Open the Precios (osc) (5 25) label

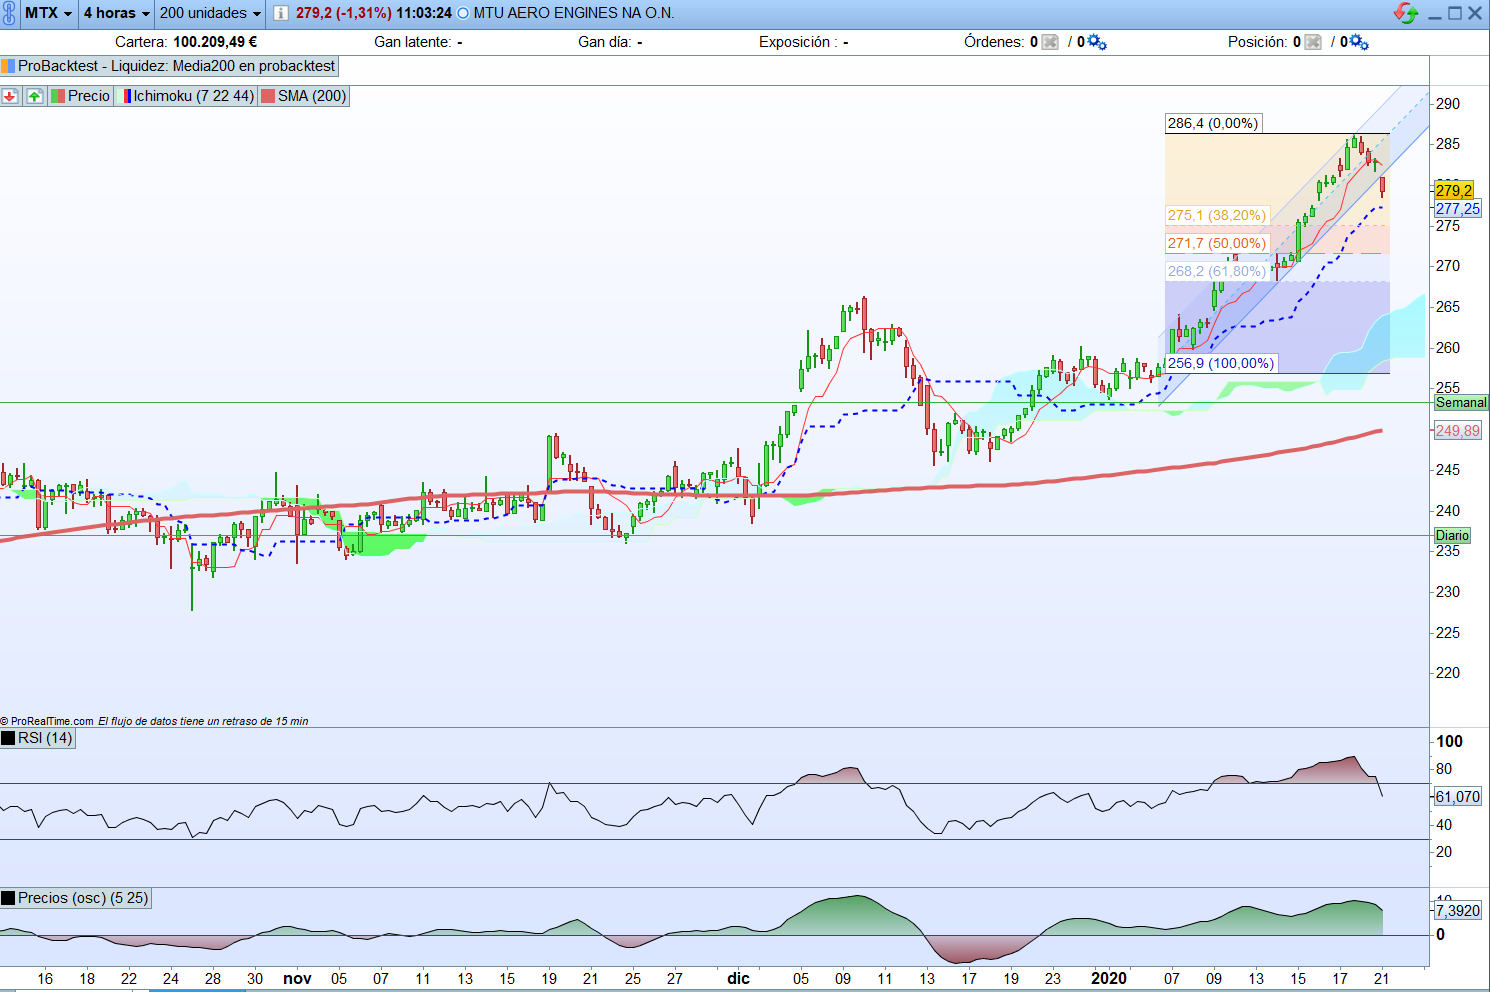click(x=76, y=898)
